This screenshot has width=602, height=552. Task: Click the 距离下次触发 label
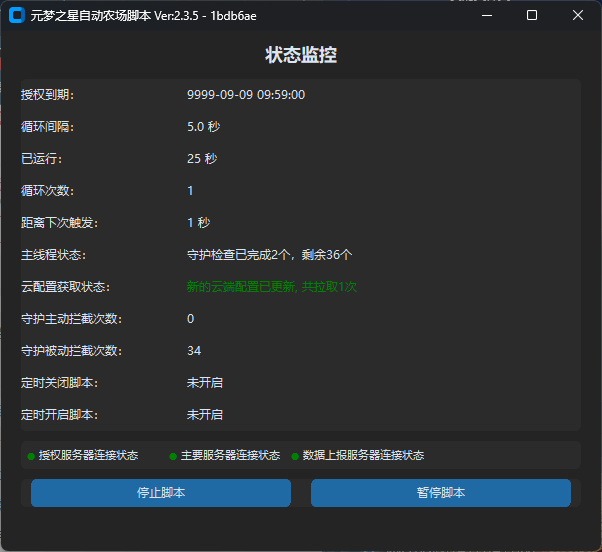pyautogui.click(x=60, y=223)
